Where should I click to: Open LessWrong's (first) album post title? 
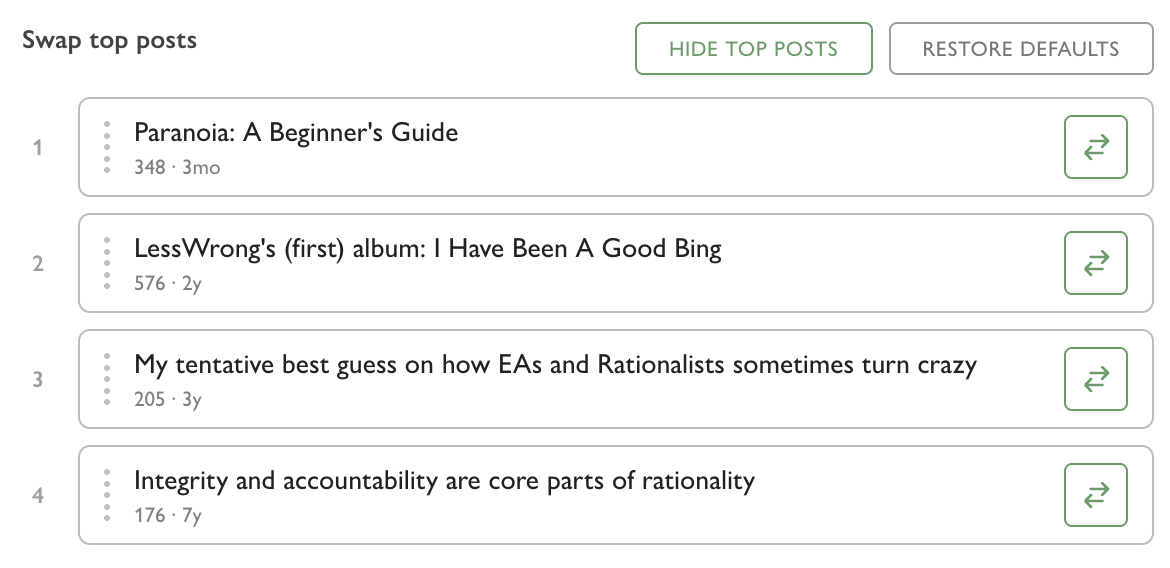[x=427, y=249]
